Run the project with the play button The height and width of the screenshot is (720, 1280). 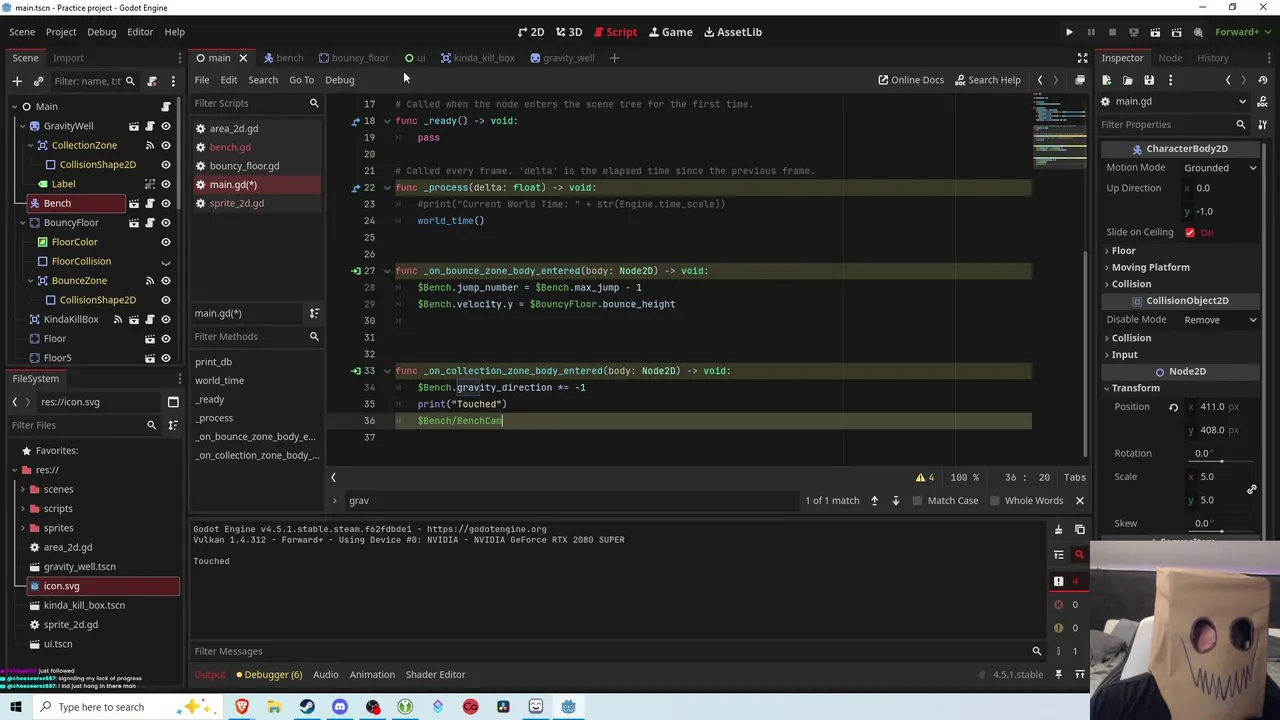pyautogui.click(x=1069, y=32)
